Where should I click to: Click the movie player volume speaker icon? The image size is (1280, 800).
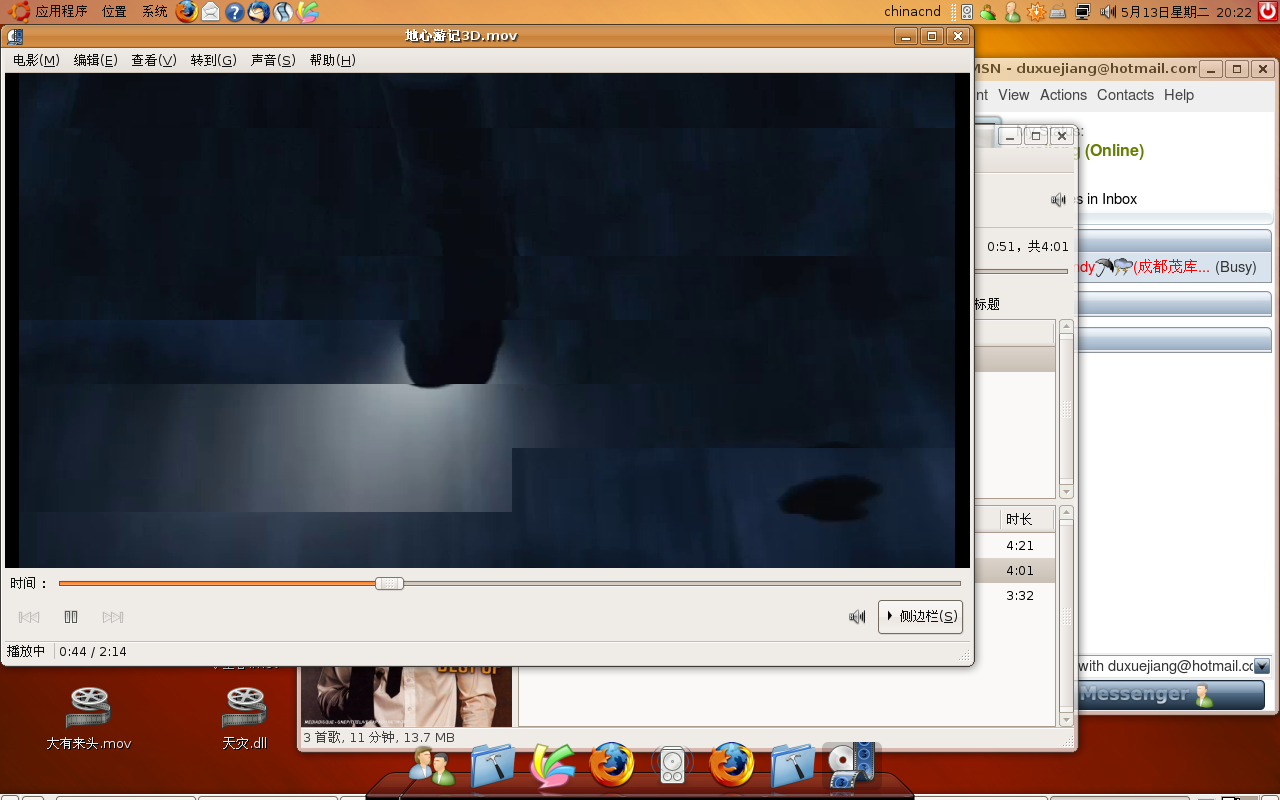[857, 617]
